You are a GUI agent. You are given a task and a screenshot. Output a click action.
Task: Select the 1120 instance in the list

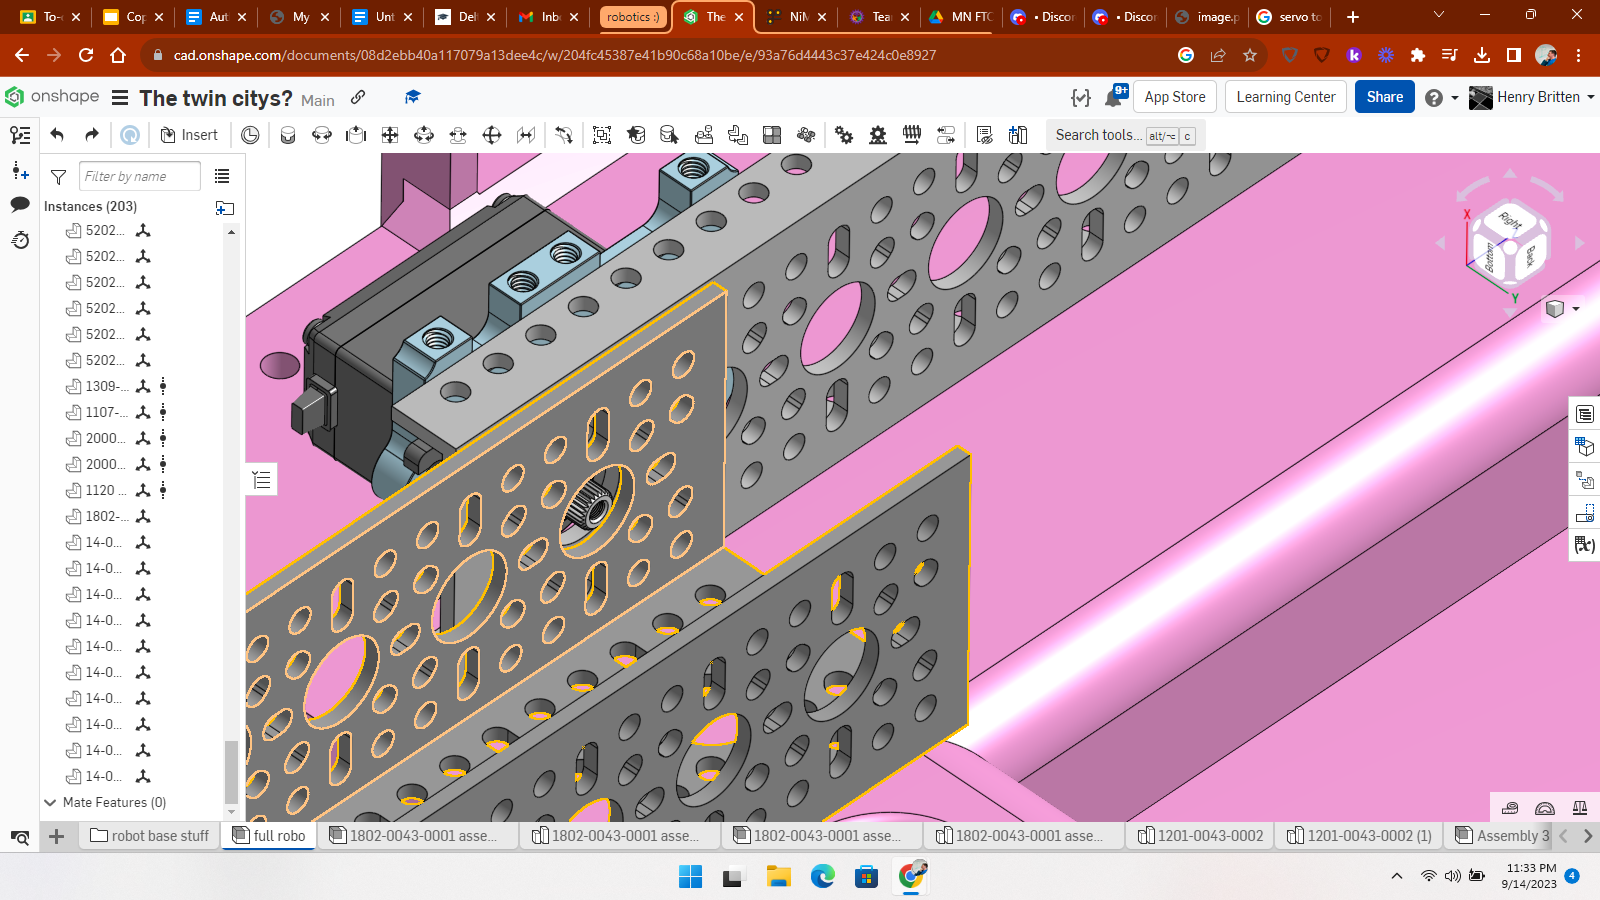click(x=105, y=490)
